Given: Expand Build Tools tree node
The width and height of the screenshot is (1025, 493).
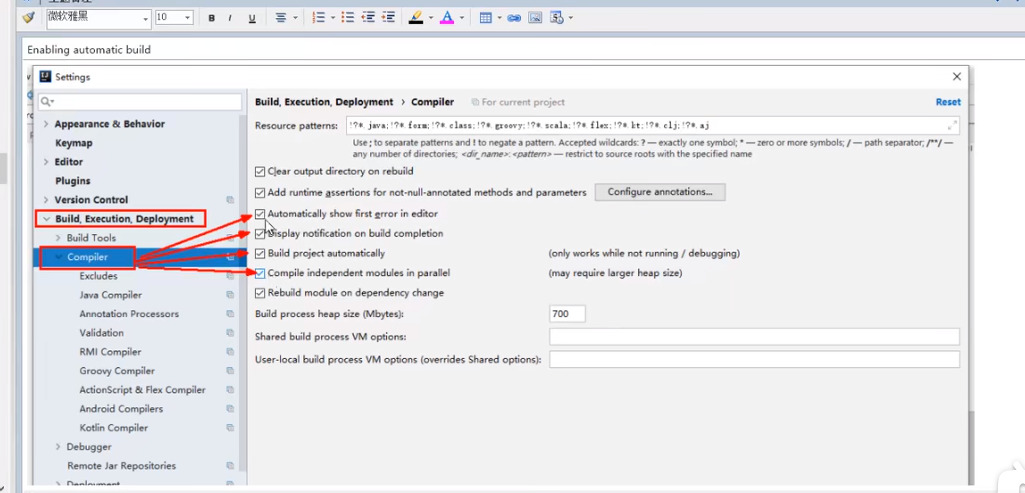Looking at the screenshot, I should tap(58, 238).
